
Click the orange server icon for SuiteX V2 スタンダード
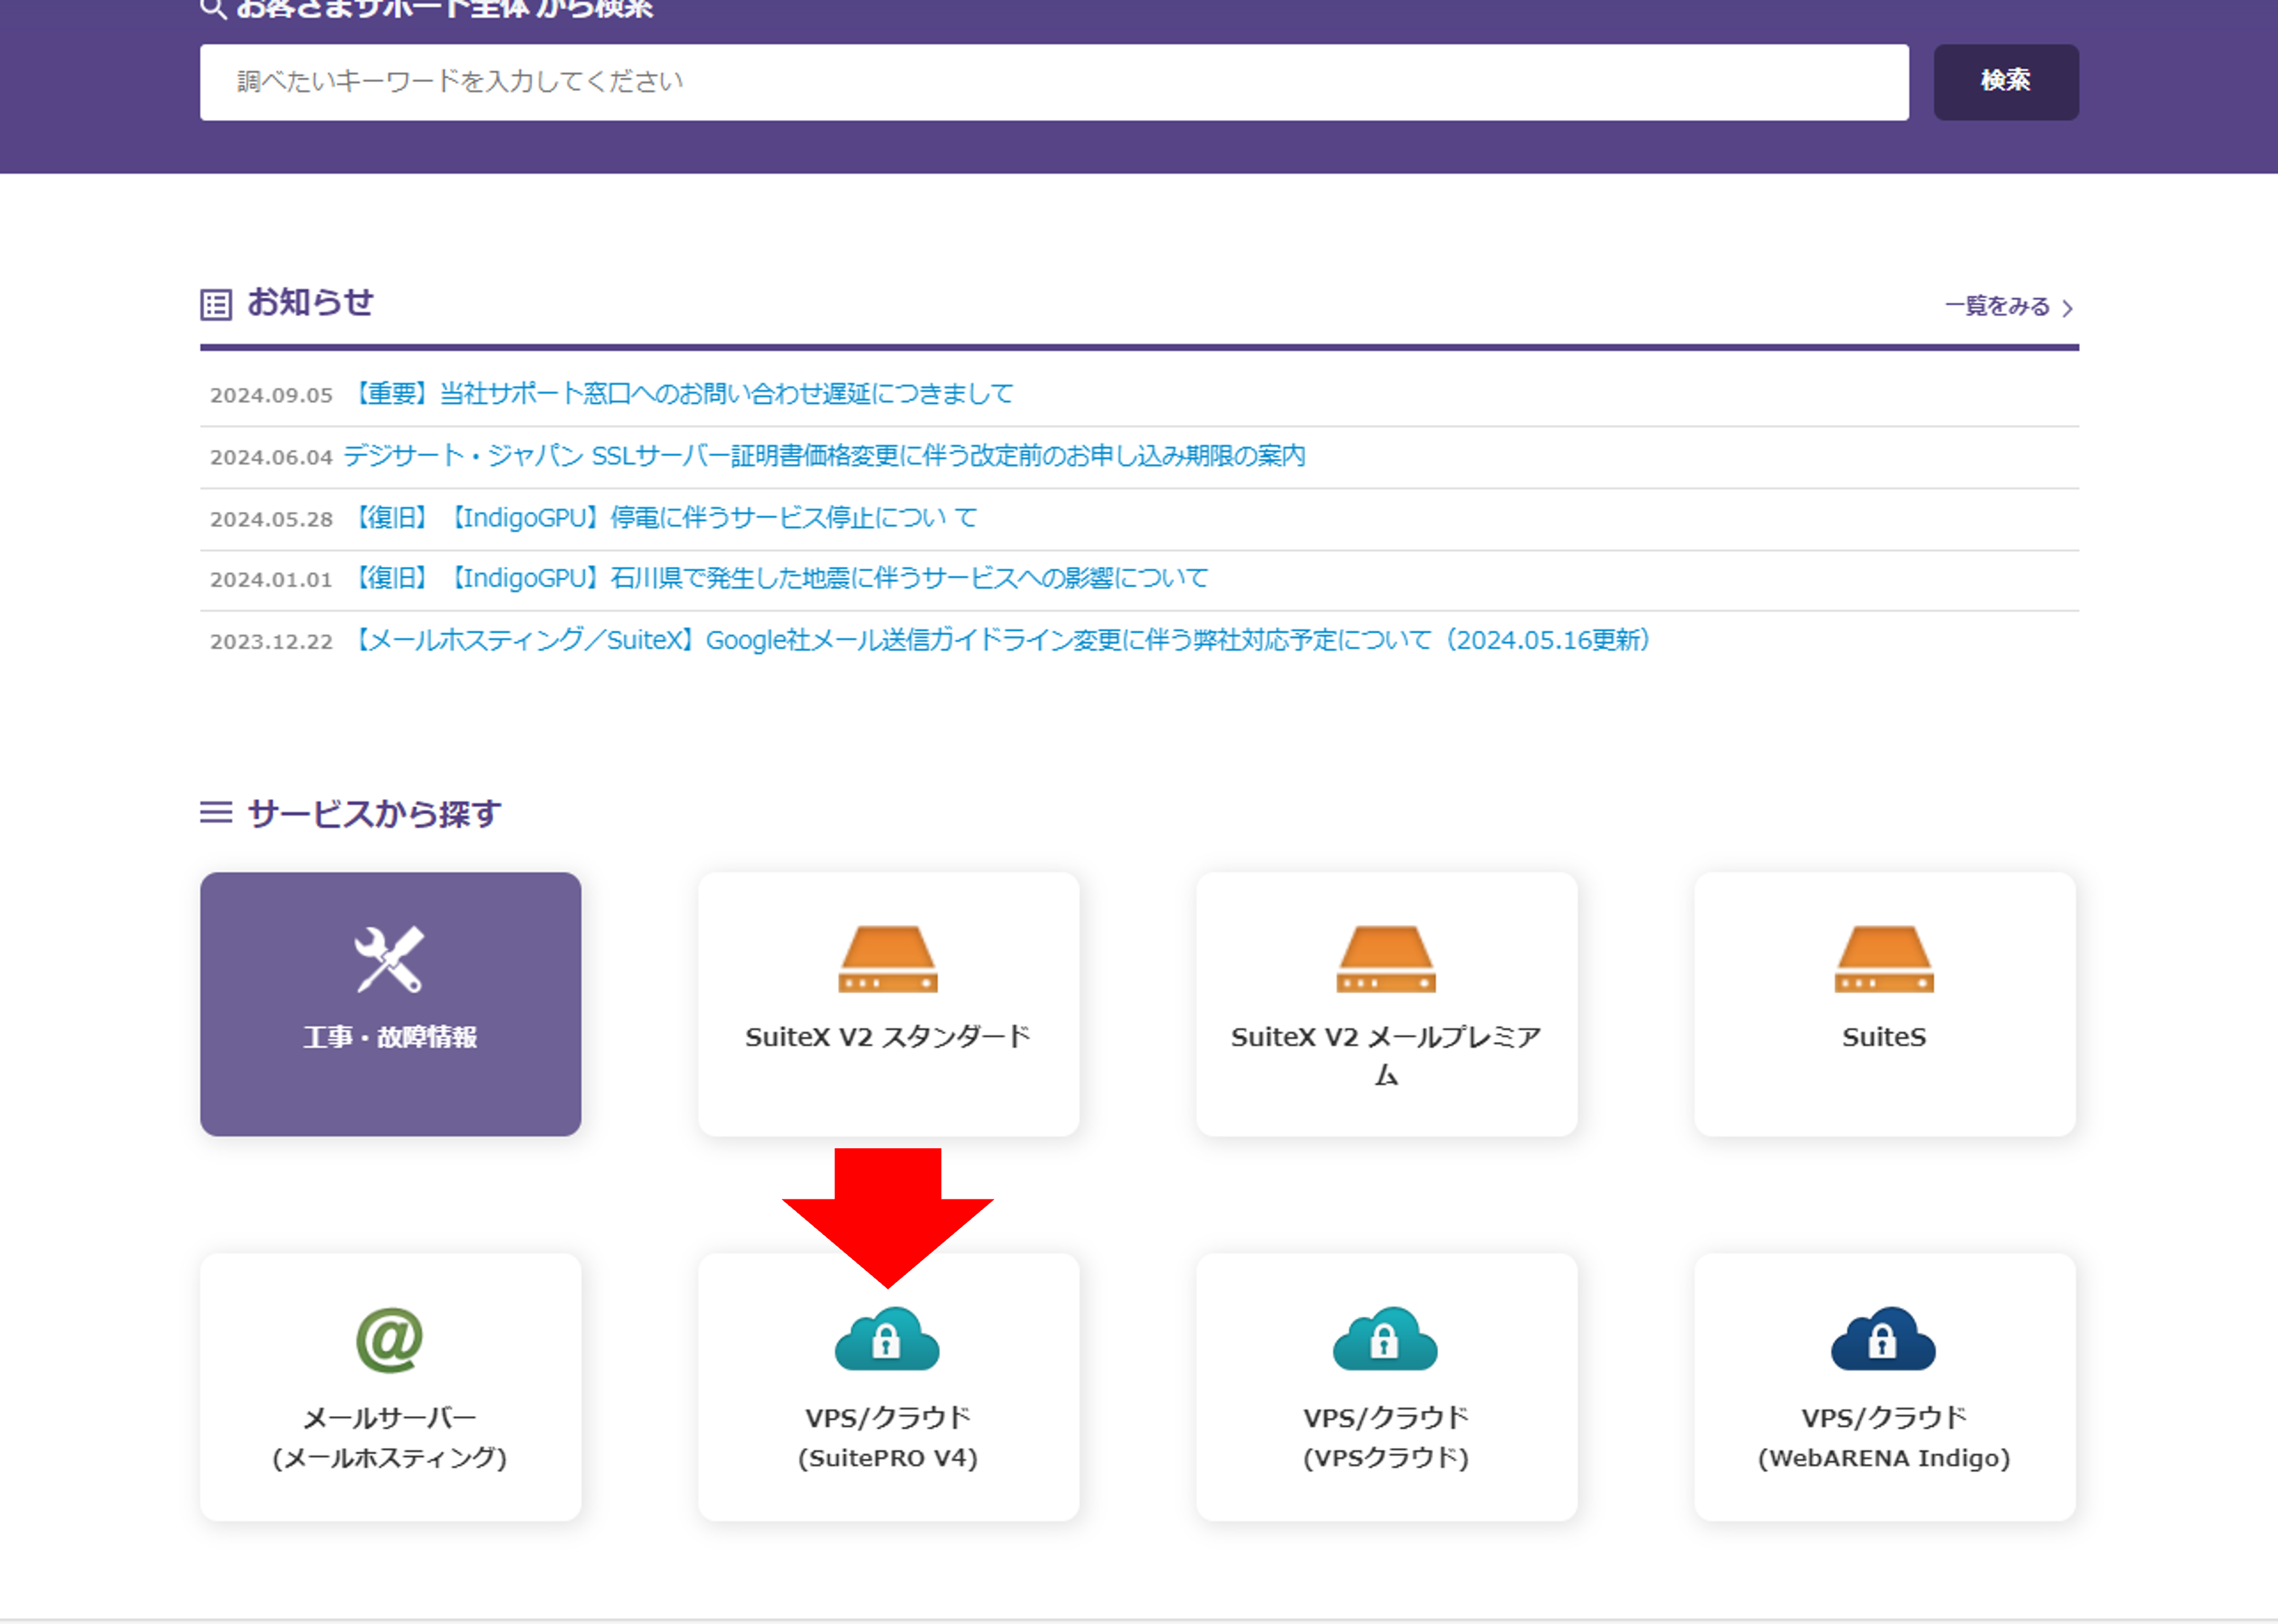pyautogui.click(x=888, y=959)
